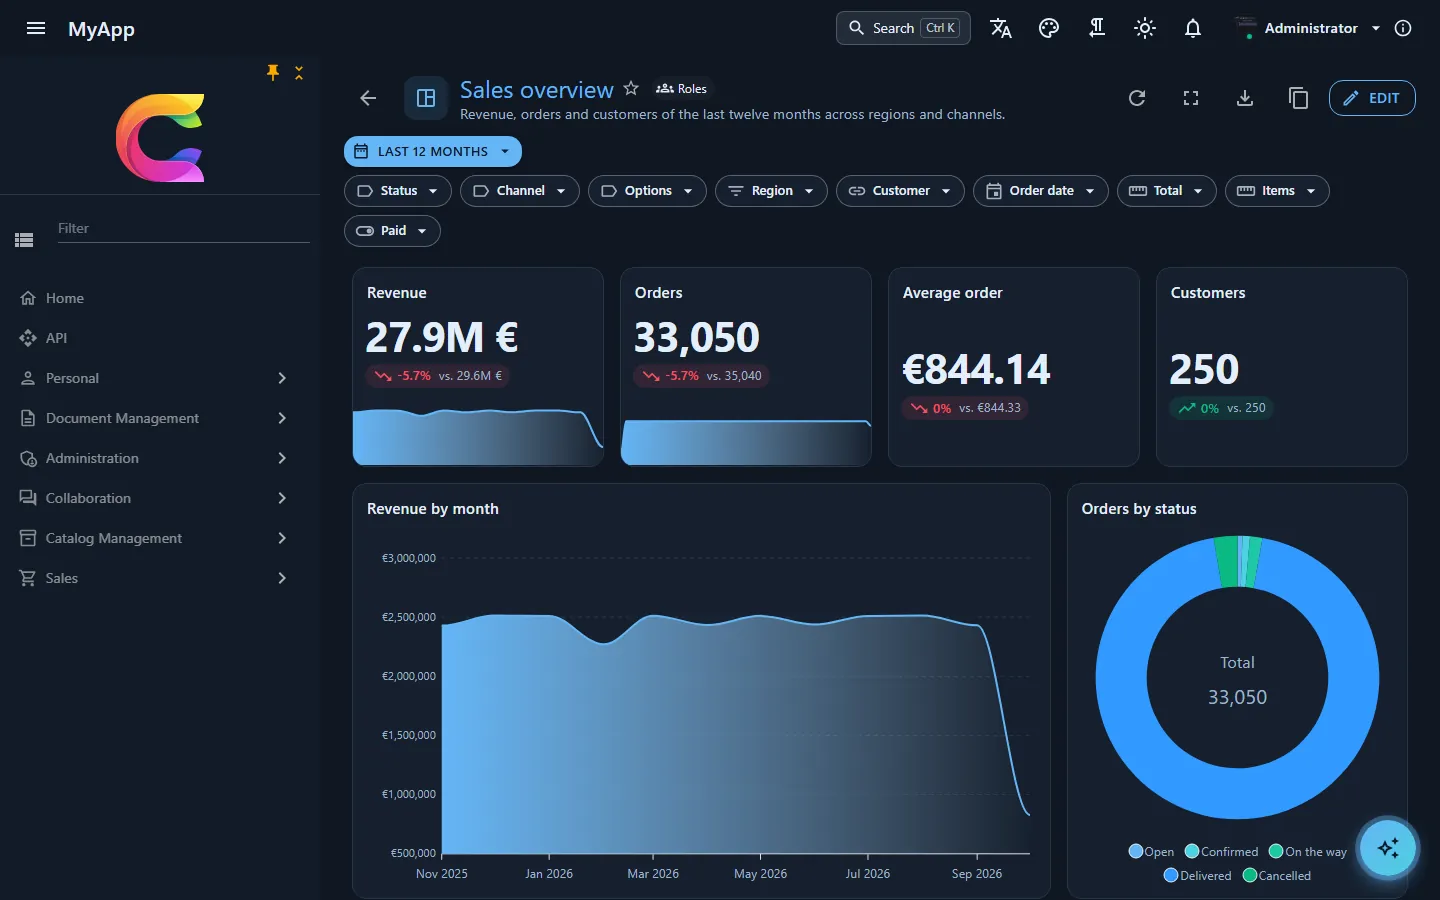The image size is (1440, 900).
Task: Go to Home in sidebar
Action: click(x=160, y=298)
